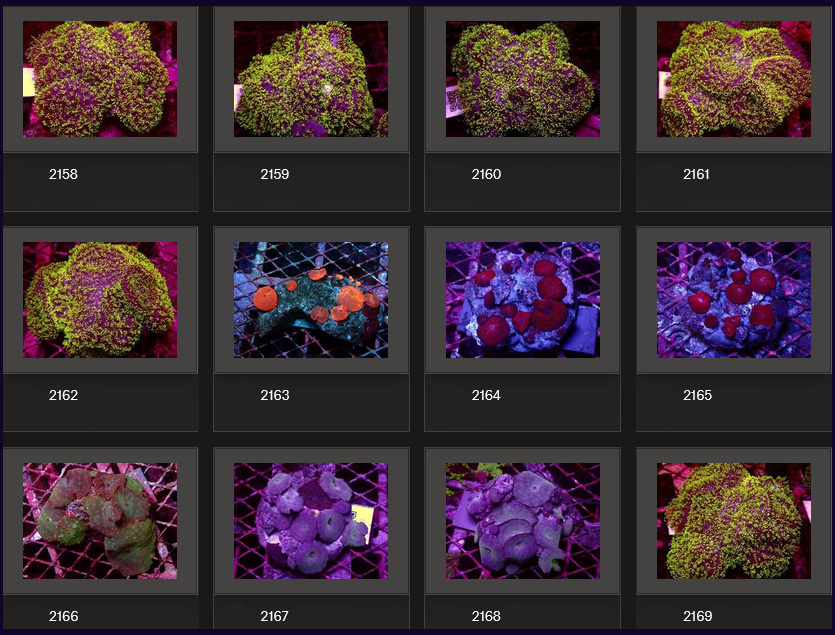835x635 pixels.
Task: Open coral thumbnail 2159
Action: point(311,79)
